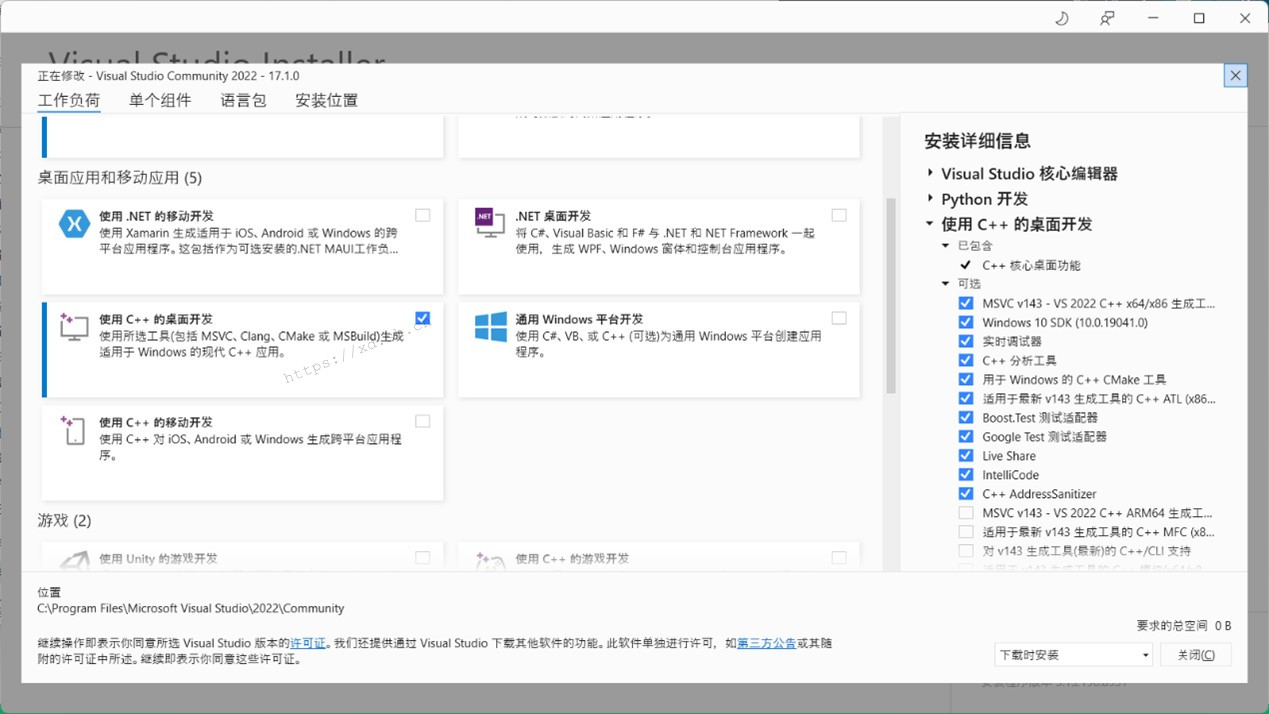Select the 通用 Windows 平台开发 Windows logo icon
1269x714 pixels.
coord(489,325)
